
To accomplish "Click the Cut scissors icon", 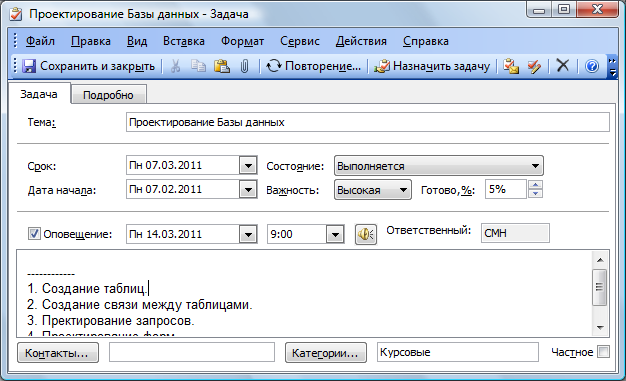I will [x=175, y=66].
